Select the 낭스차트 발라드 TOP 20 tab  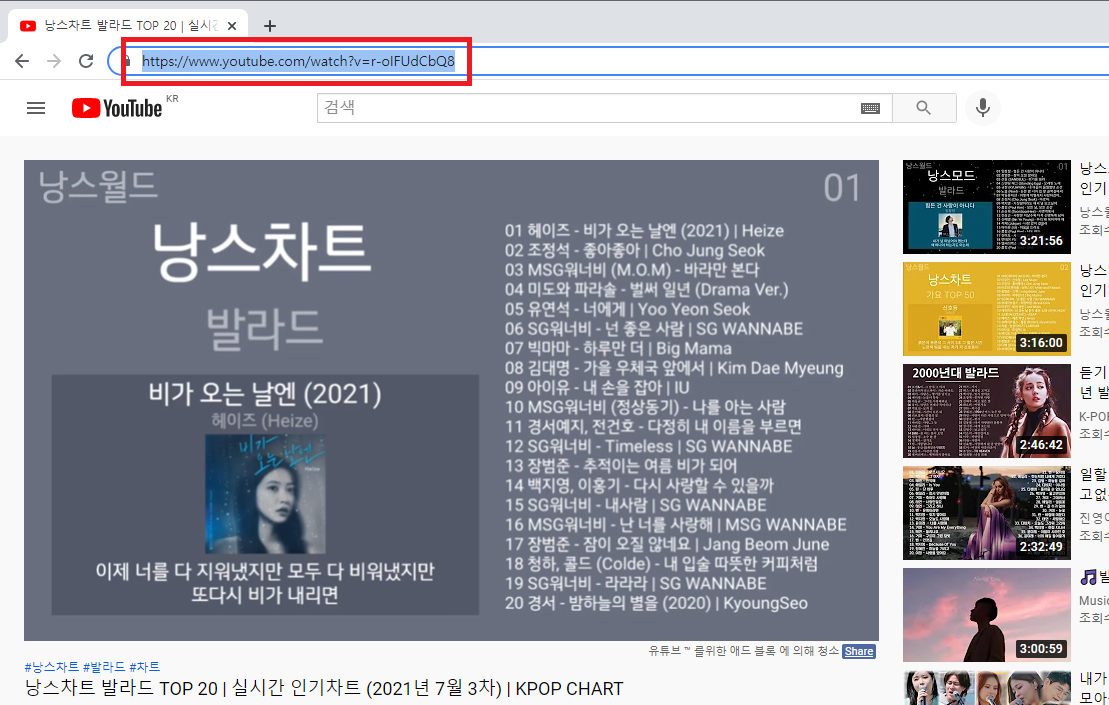click(128, 26)
